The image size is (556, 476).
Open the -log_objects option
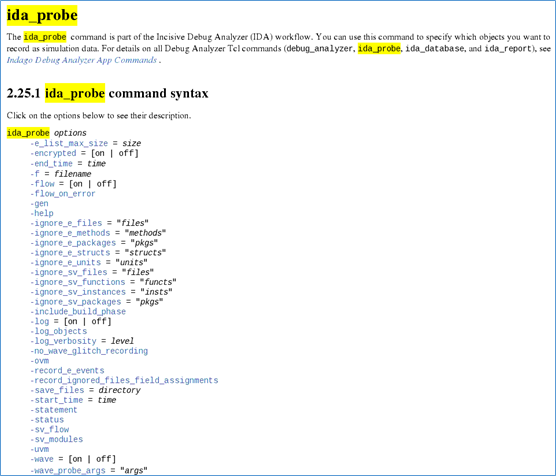click(x=59, y=331)
